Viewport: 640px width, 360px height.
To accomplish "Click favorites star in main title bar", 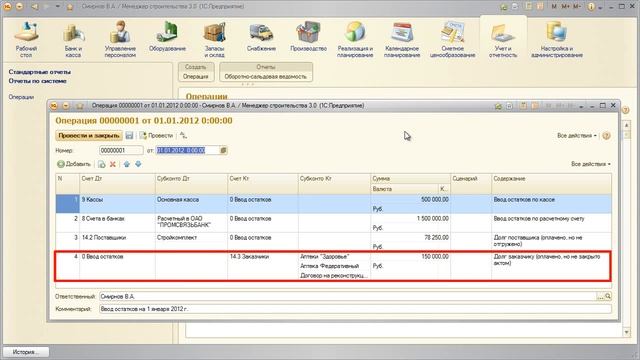I will tap(70, 7).
